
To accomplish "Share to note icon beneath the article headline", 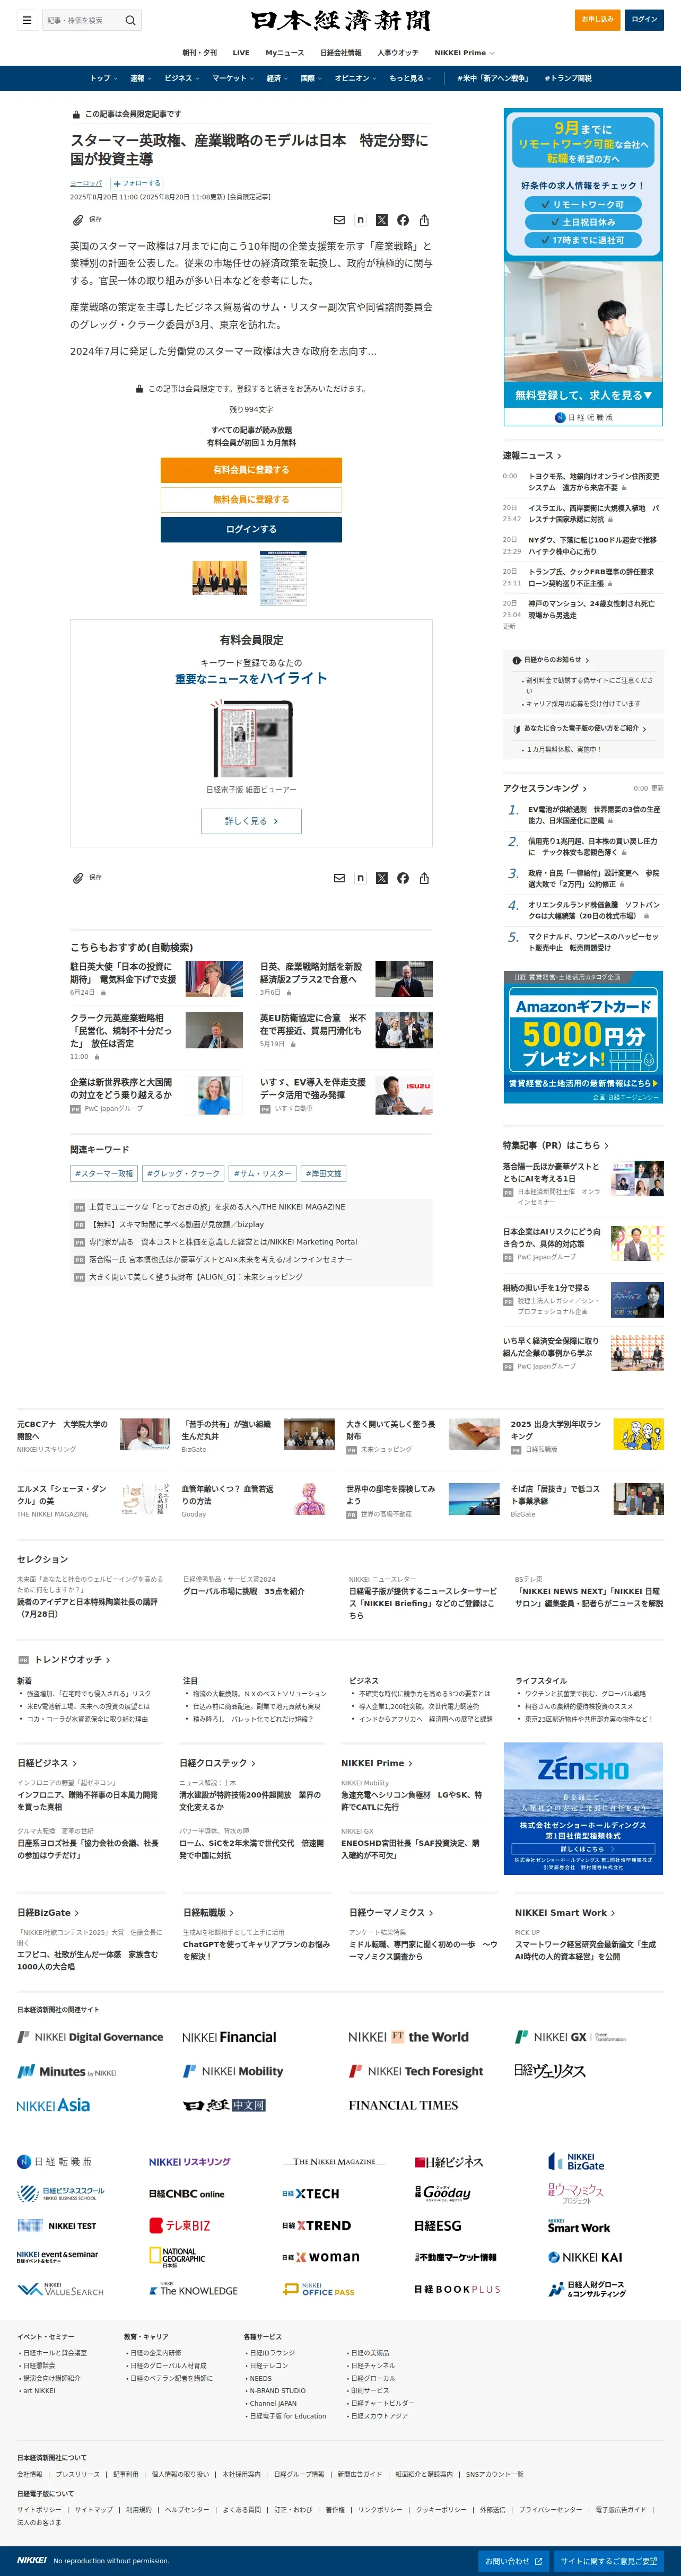I will pos(360,220).
